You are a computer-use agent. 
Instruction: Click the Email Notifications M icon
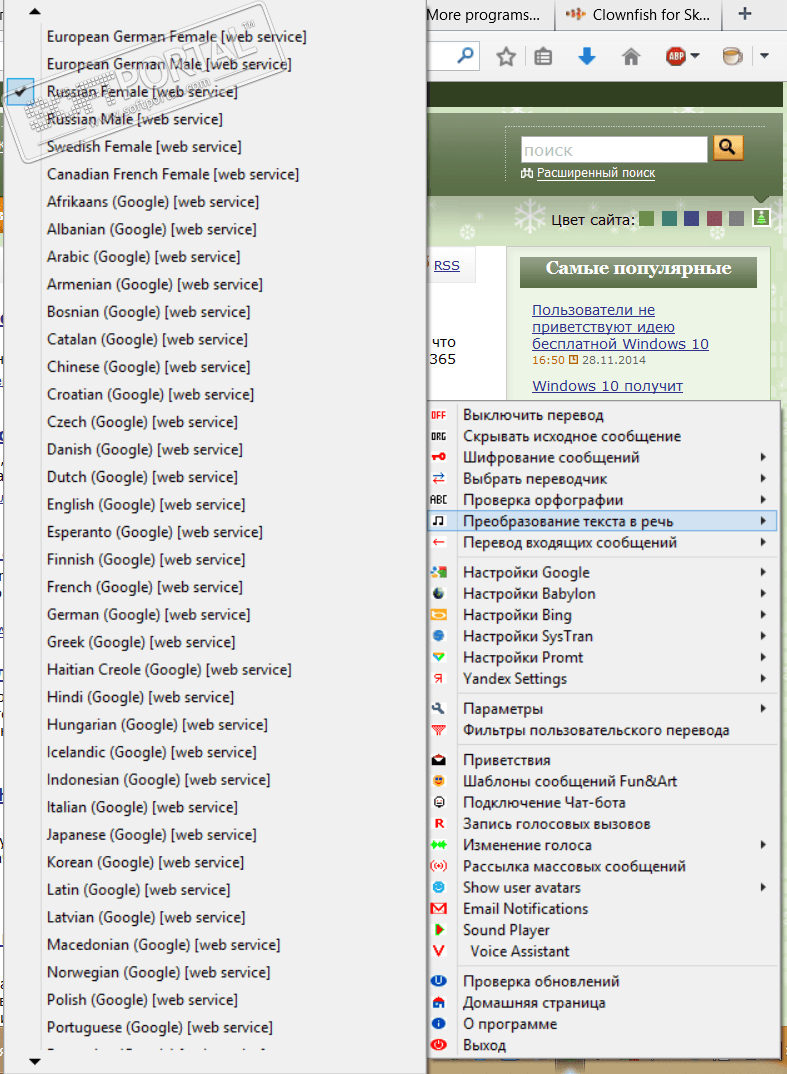point(438,909)
